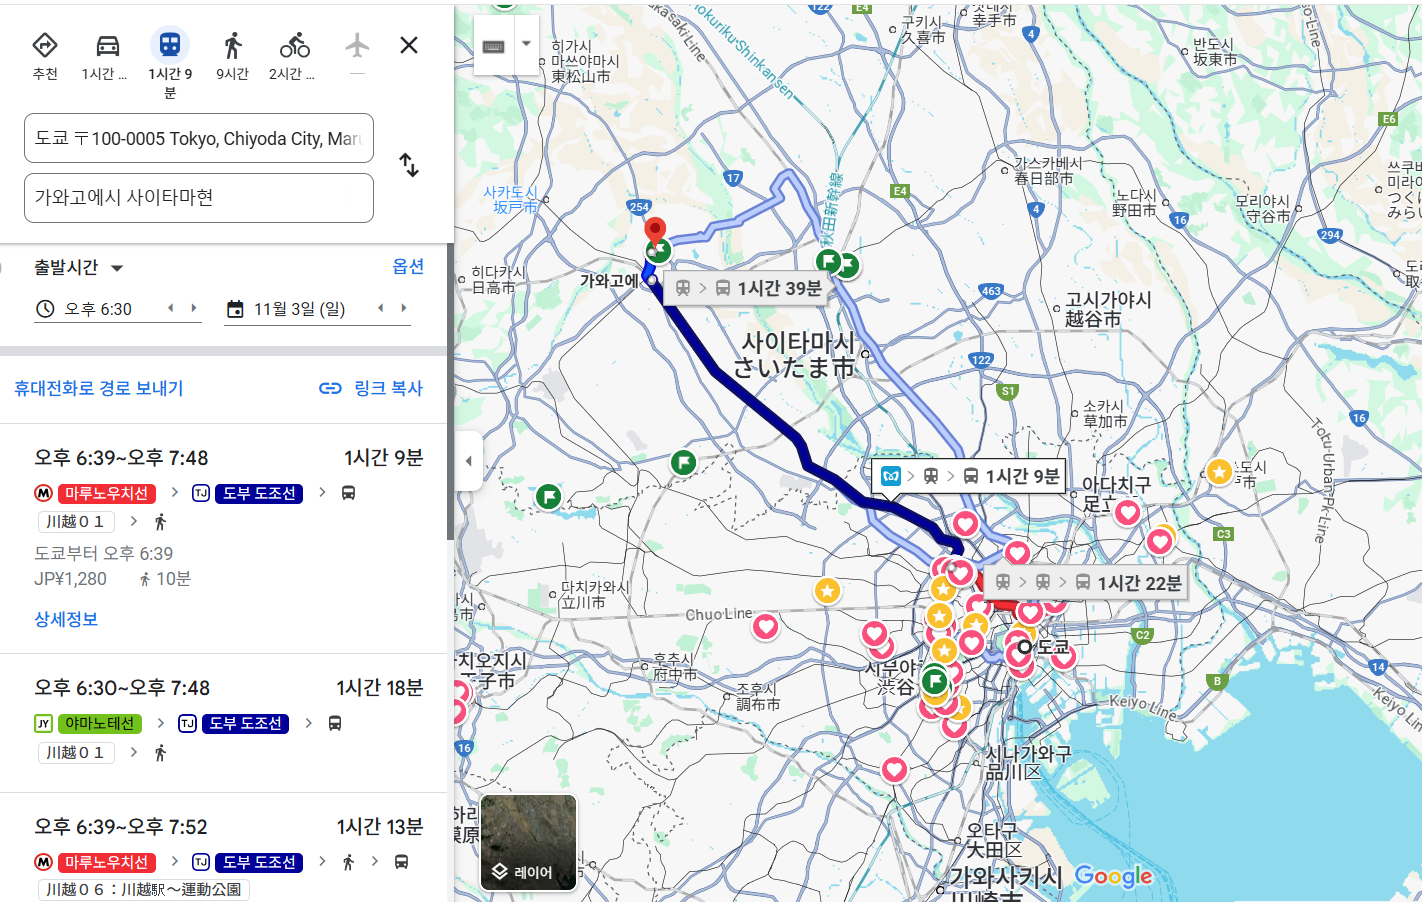Click the 1시간 22분 route label on map
The width and height of the screenshot is (1422, 902).
click(x=1087, y=582)
